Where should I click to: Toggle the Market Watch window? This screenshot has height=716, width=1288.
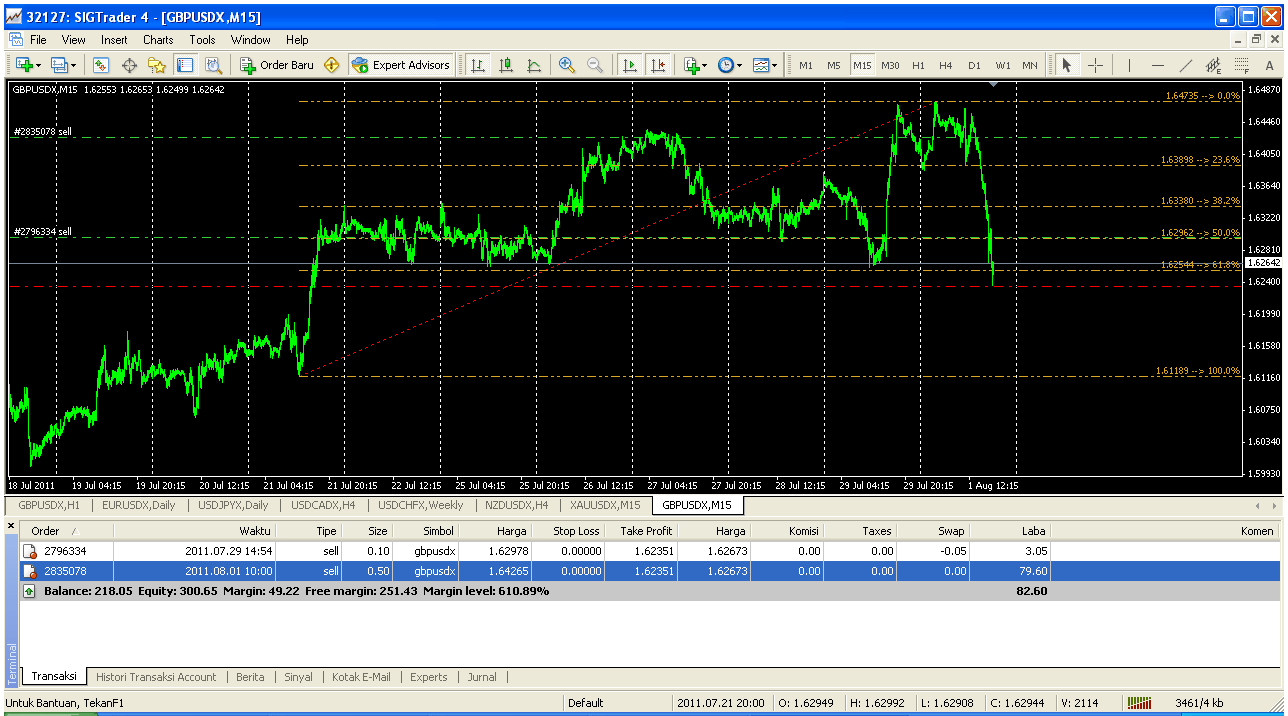coord(101,65)
